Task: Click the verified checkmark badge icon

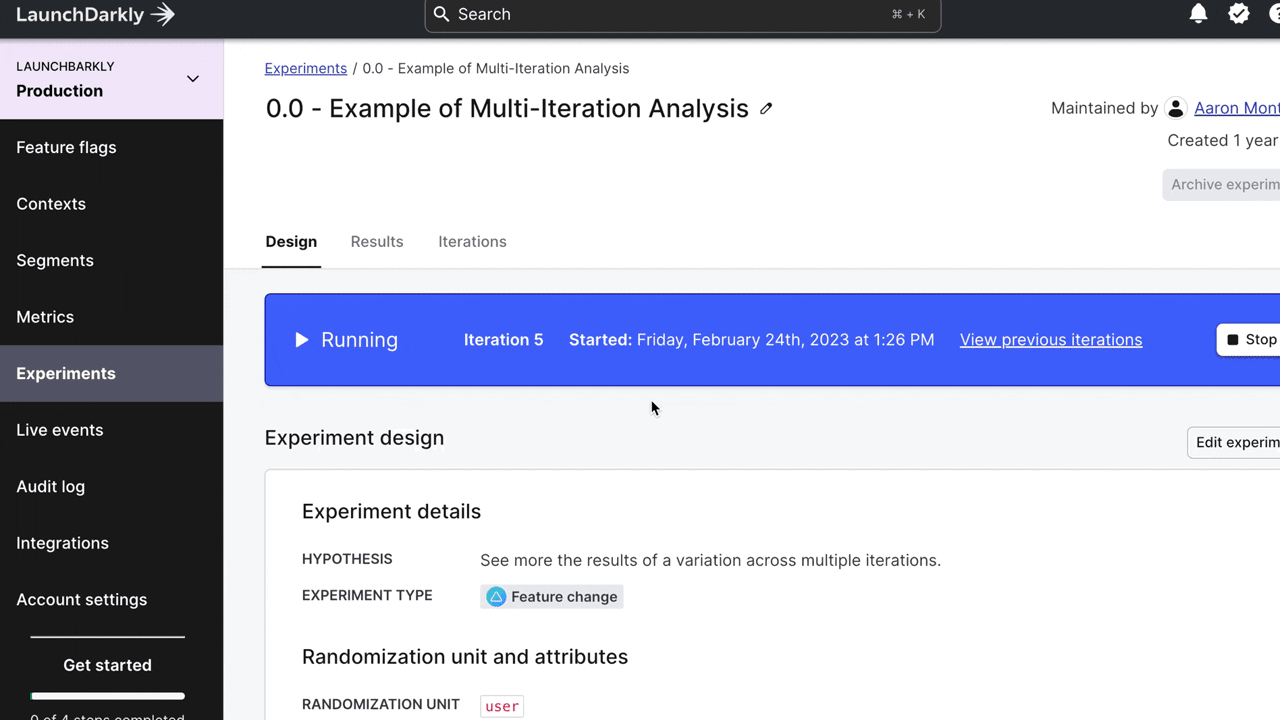Action: (x=1239, y=14)
